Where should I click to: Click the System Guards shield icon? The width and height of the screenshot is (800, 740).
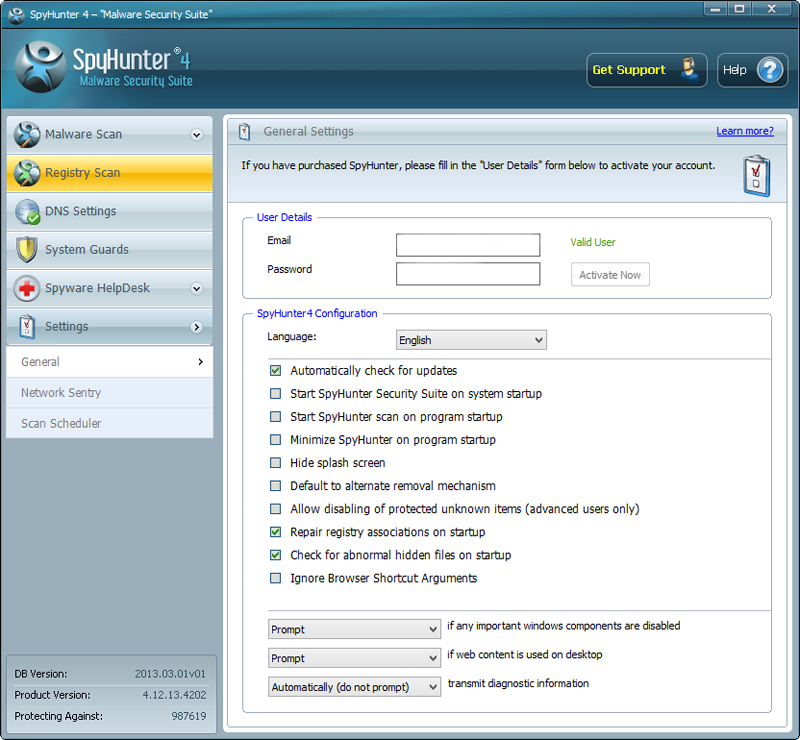pyautogui.click(x=28, y=250)
